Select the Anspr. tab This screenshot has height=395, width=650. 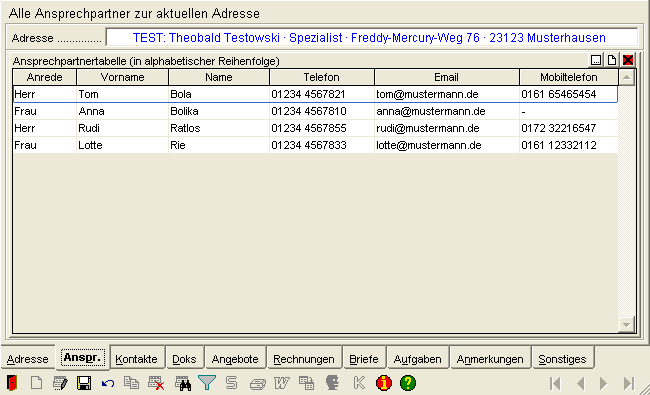click(x=82, y=357)
